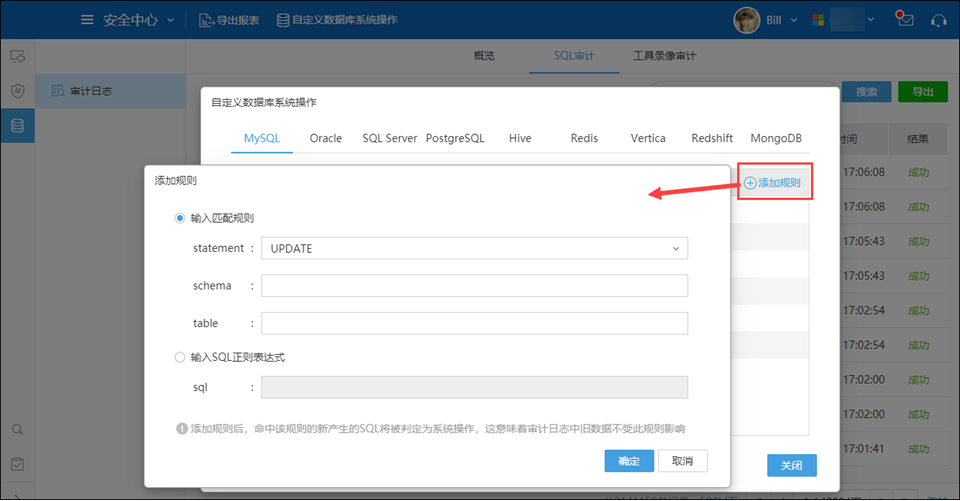960x501 pixels.
Task: Select the 输入匹配规则 radio button
Action: tap(180, 218)
